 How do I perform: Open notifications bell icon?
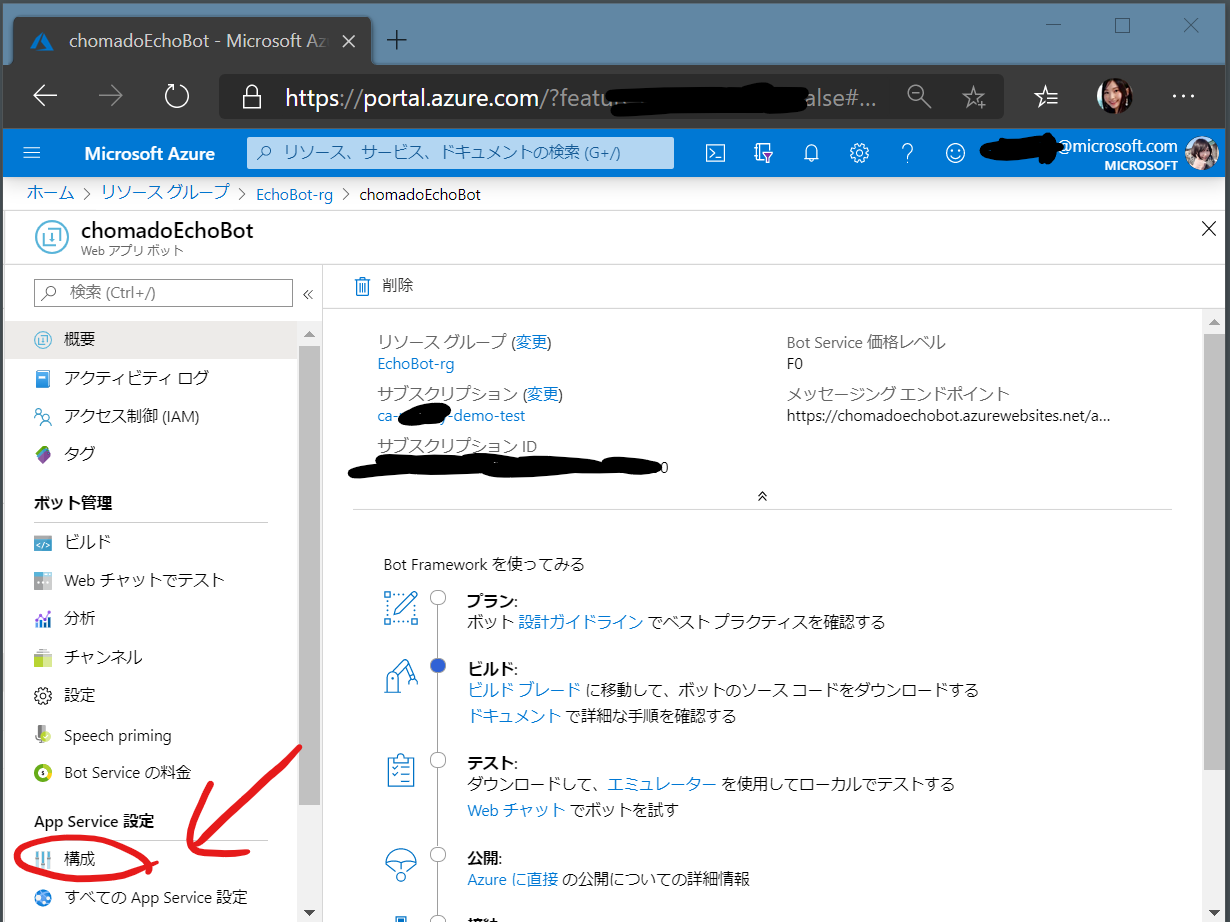811,153
